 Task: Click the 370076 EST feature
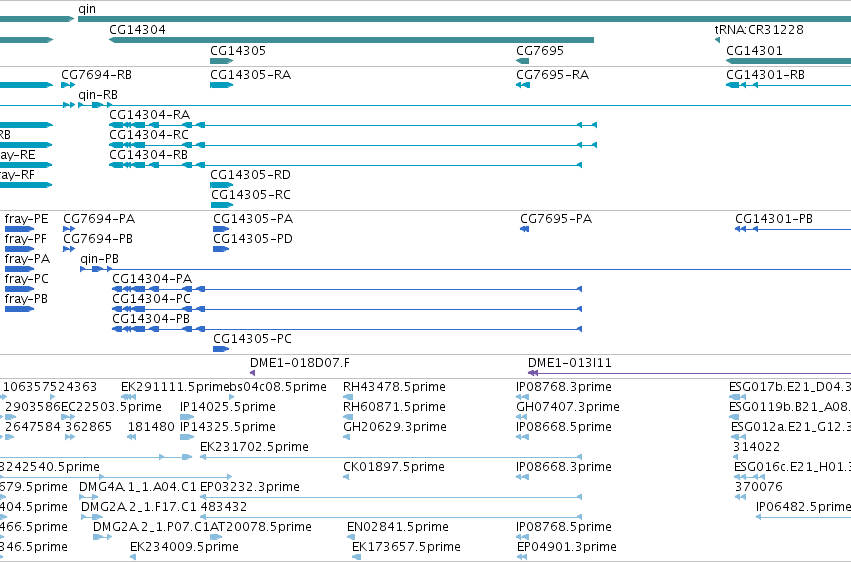740,497
